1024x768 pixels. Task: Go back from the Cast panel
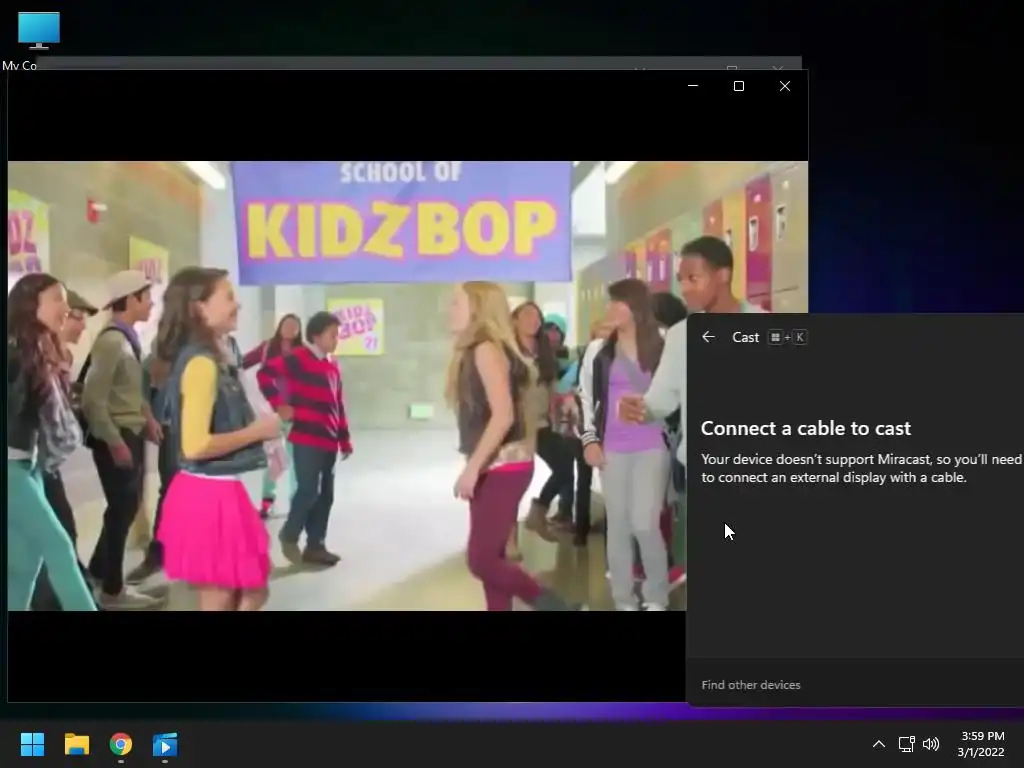709,337
